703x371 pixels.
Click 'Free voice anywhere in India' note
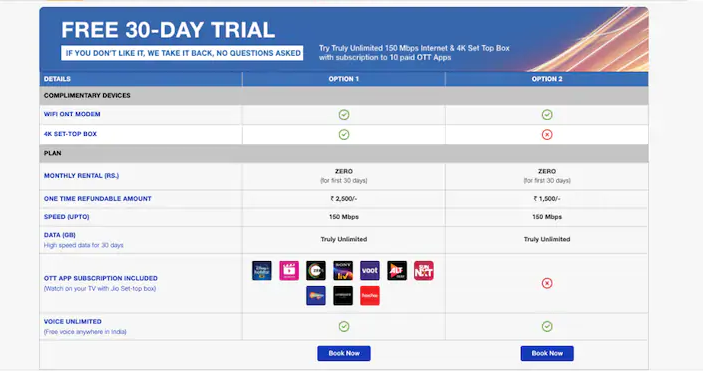[x=85, y=332]
